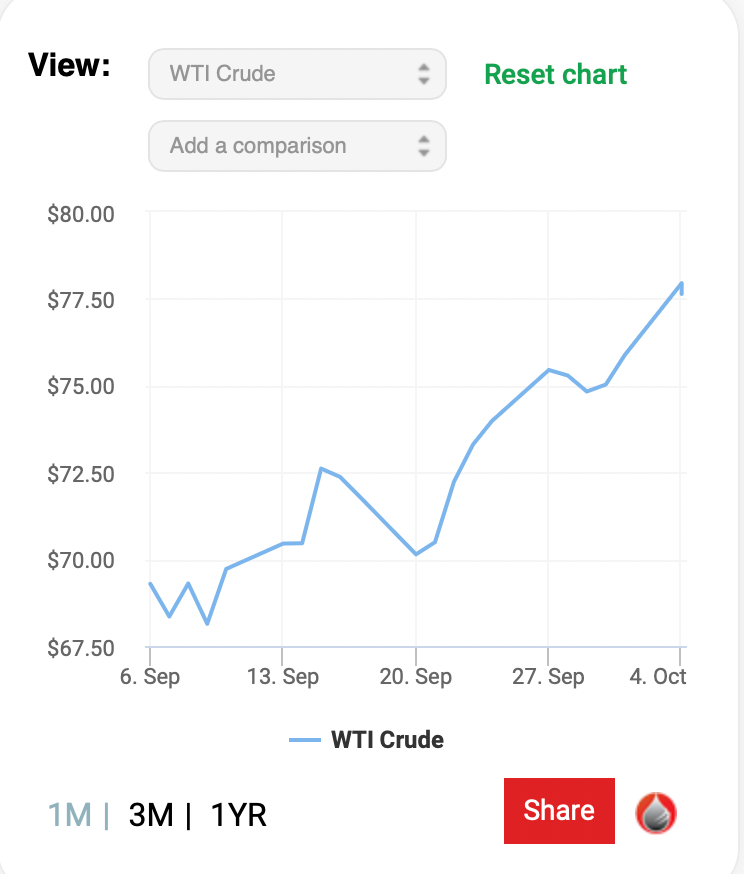This screenshot has width=744, height=874.
Task: Click the oil drop logo icon
Action: pos(656,813)
